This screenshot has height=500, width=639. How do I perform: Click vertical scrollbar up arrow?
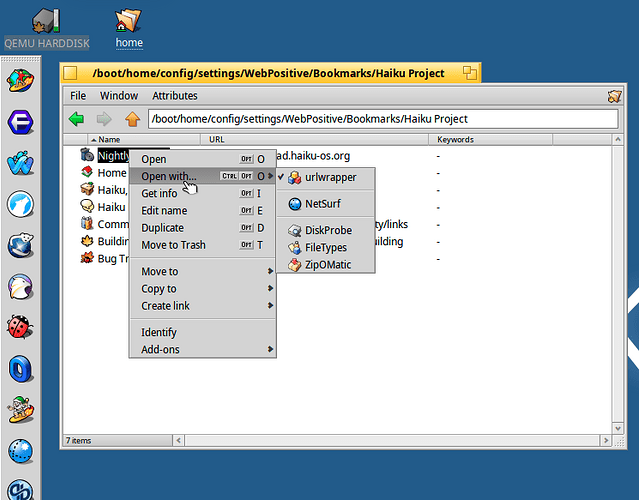point(618,140)
